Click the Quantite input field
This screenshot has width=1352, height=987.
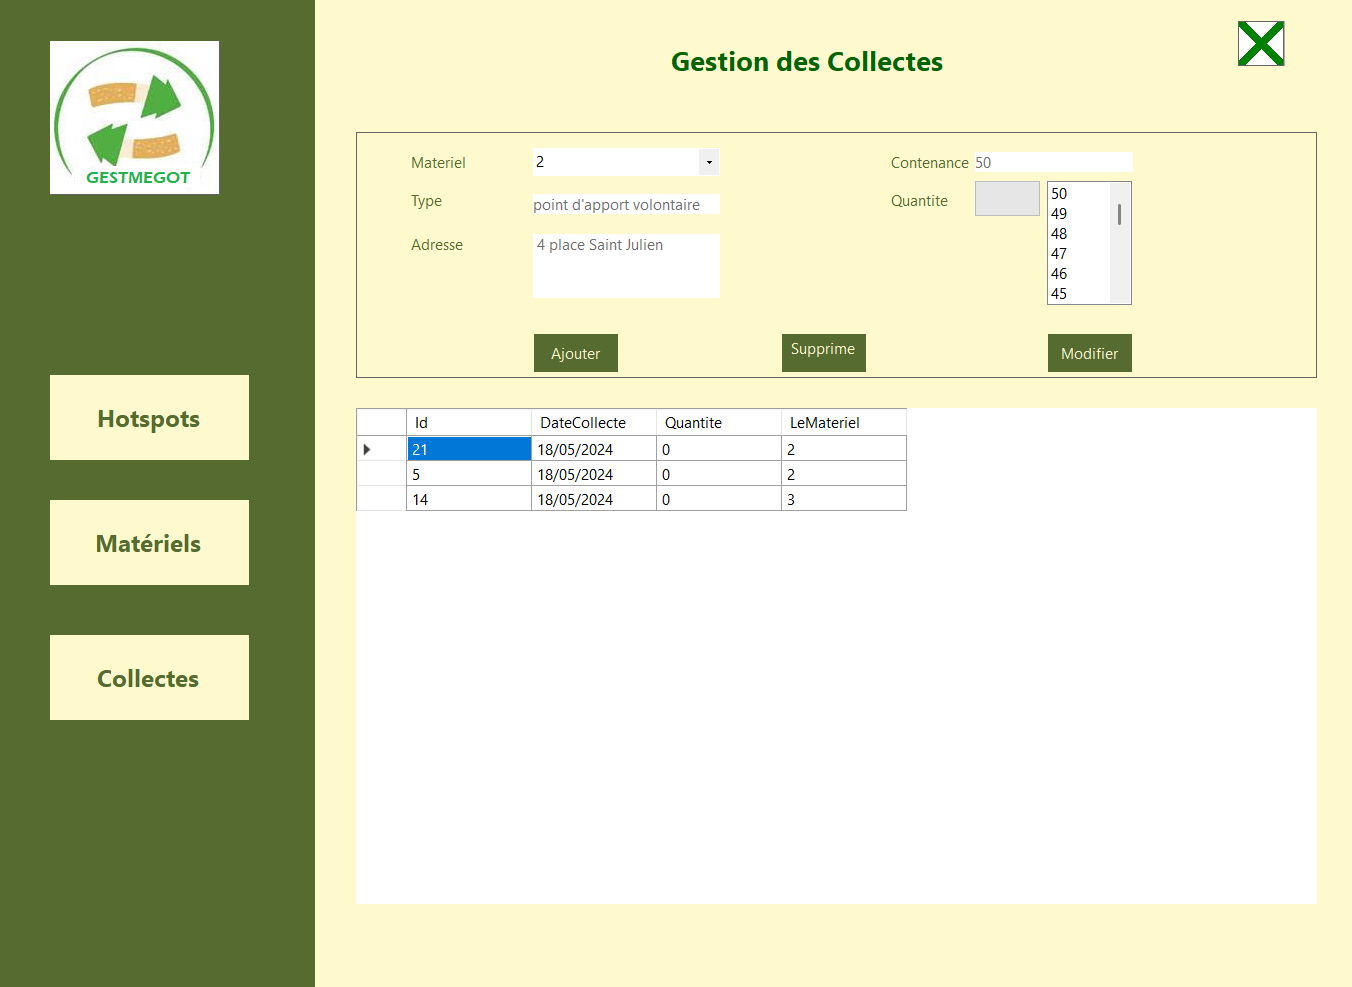1006,199
